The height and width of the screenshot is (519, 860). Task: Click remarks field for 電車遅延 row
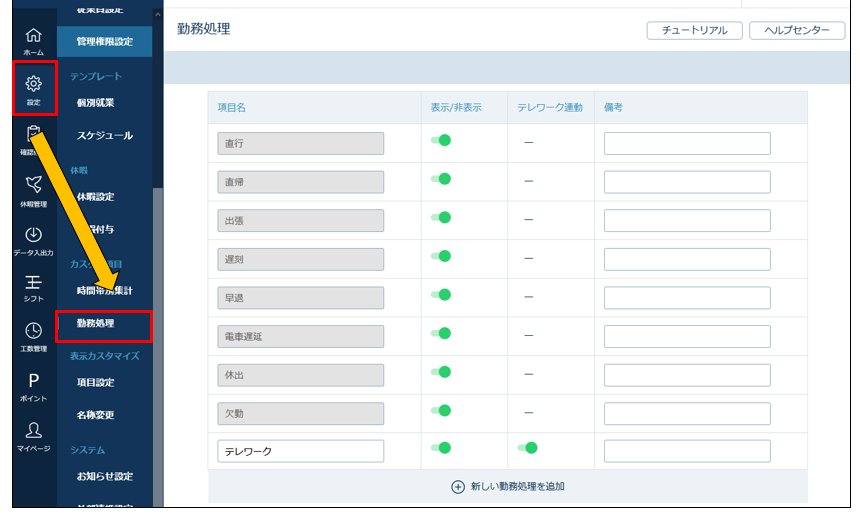pyautogui.click(x=687, y=336)
